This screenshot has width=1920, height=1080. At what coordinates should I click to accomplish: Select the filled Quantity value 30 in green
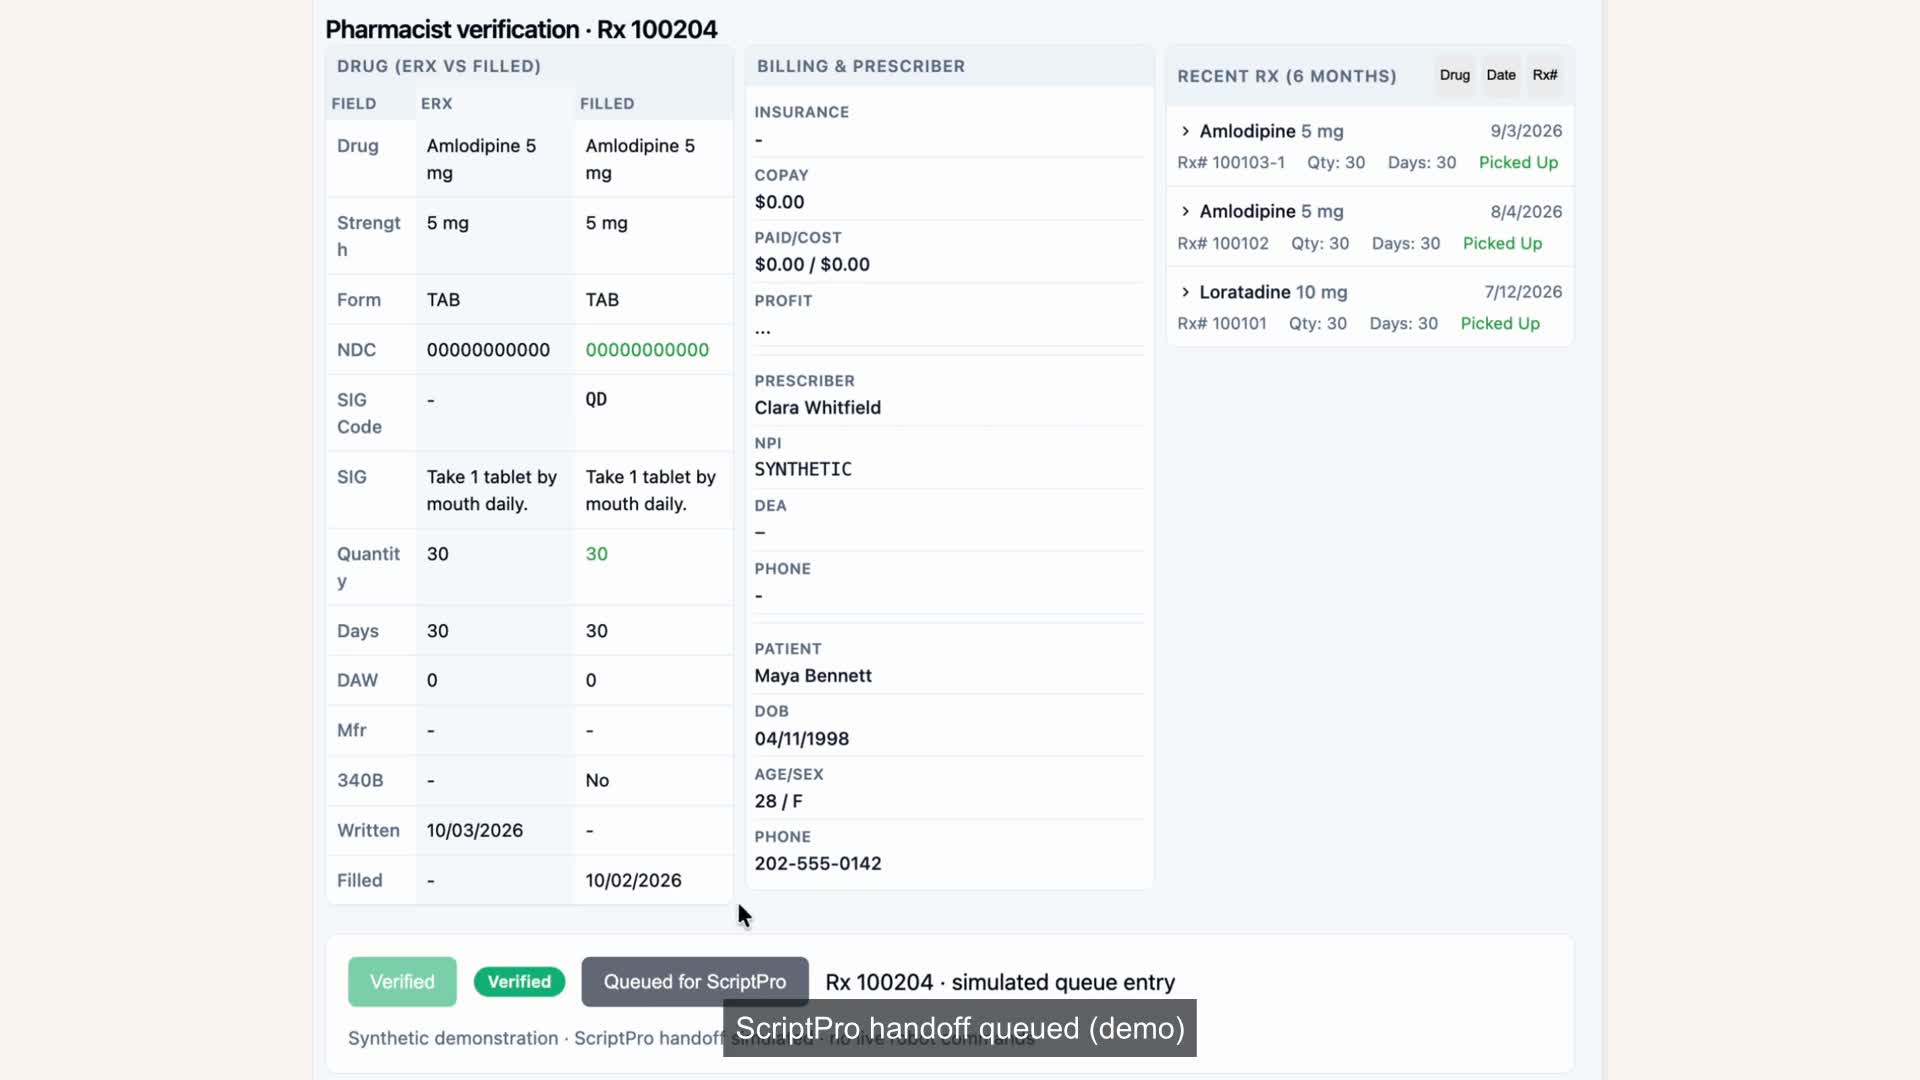pos(596,554)
